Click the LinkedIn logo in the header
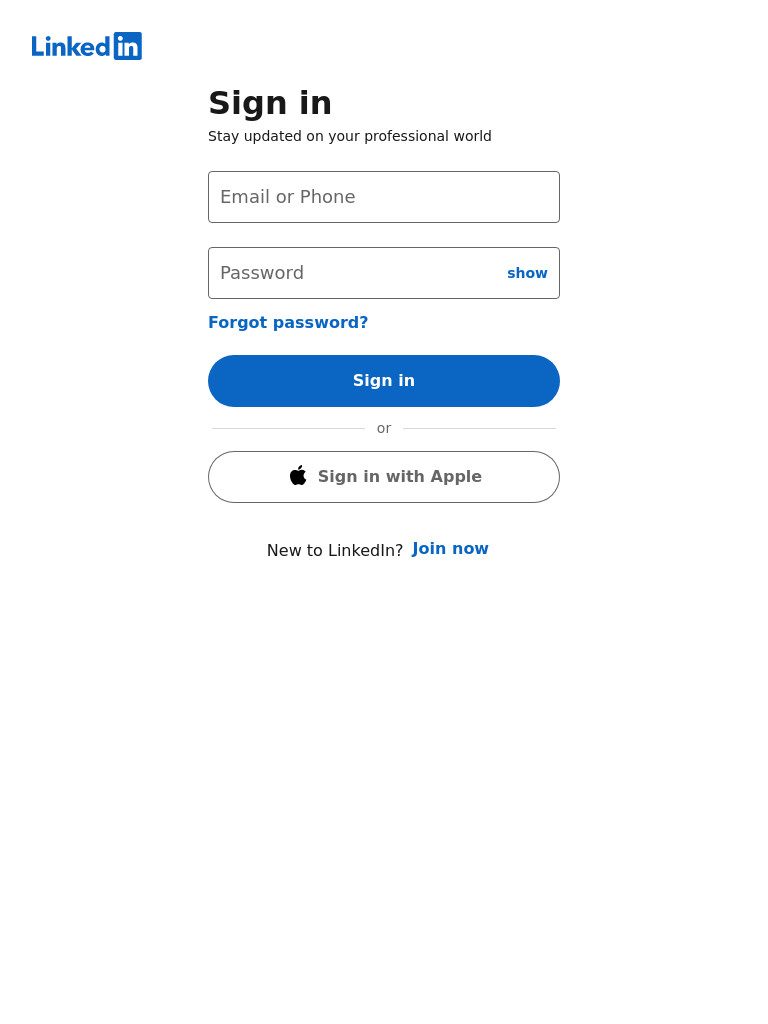The width and height of the screenshot is (768, 1024). [x=86, y=46]
